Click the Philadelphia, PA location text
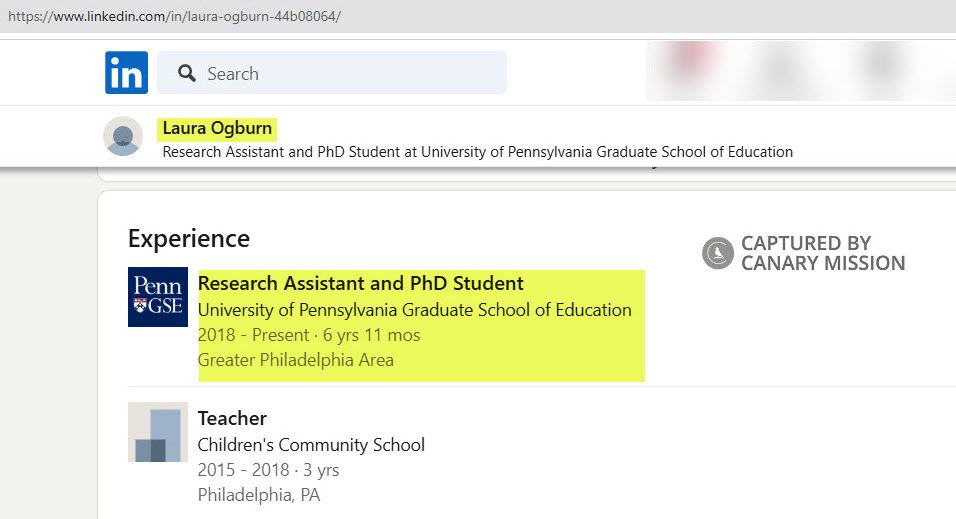The height and width of the screenshot is (519, 956). point(259,495)
